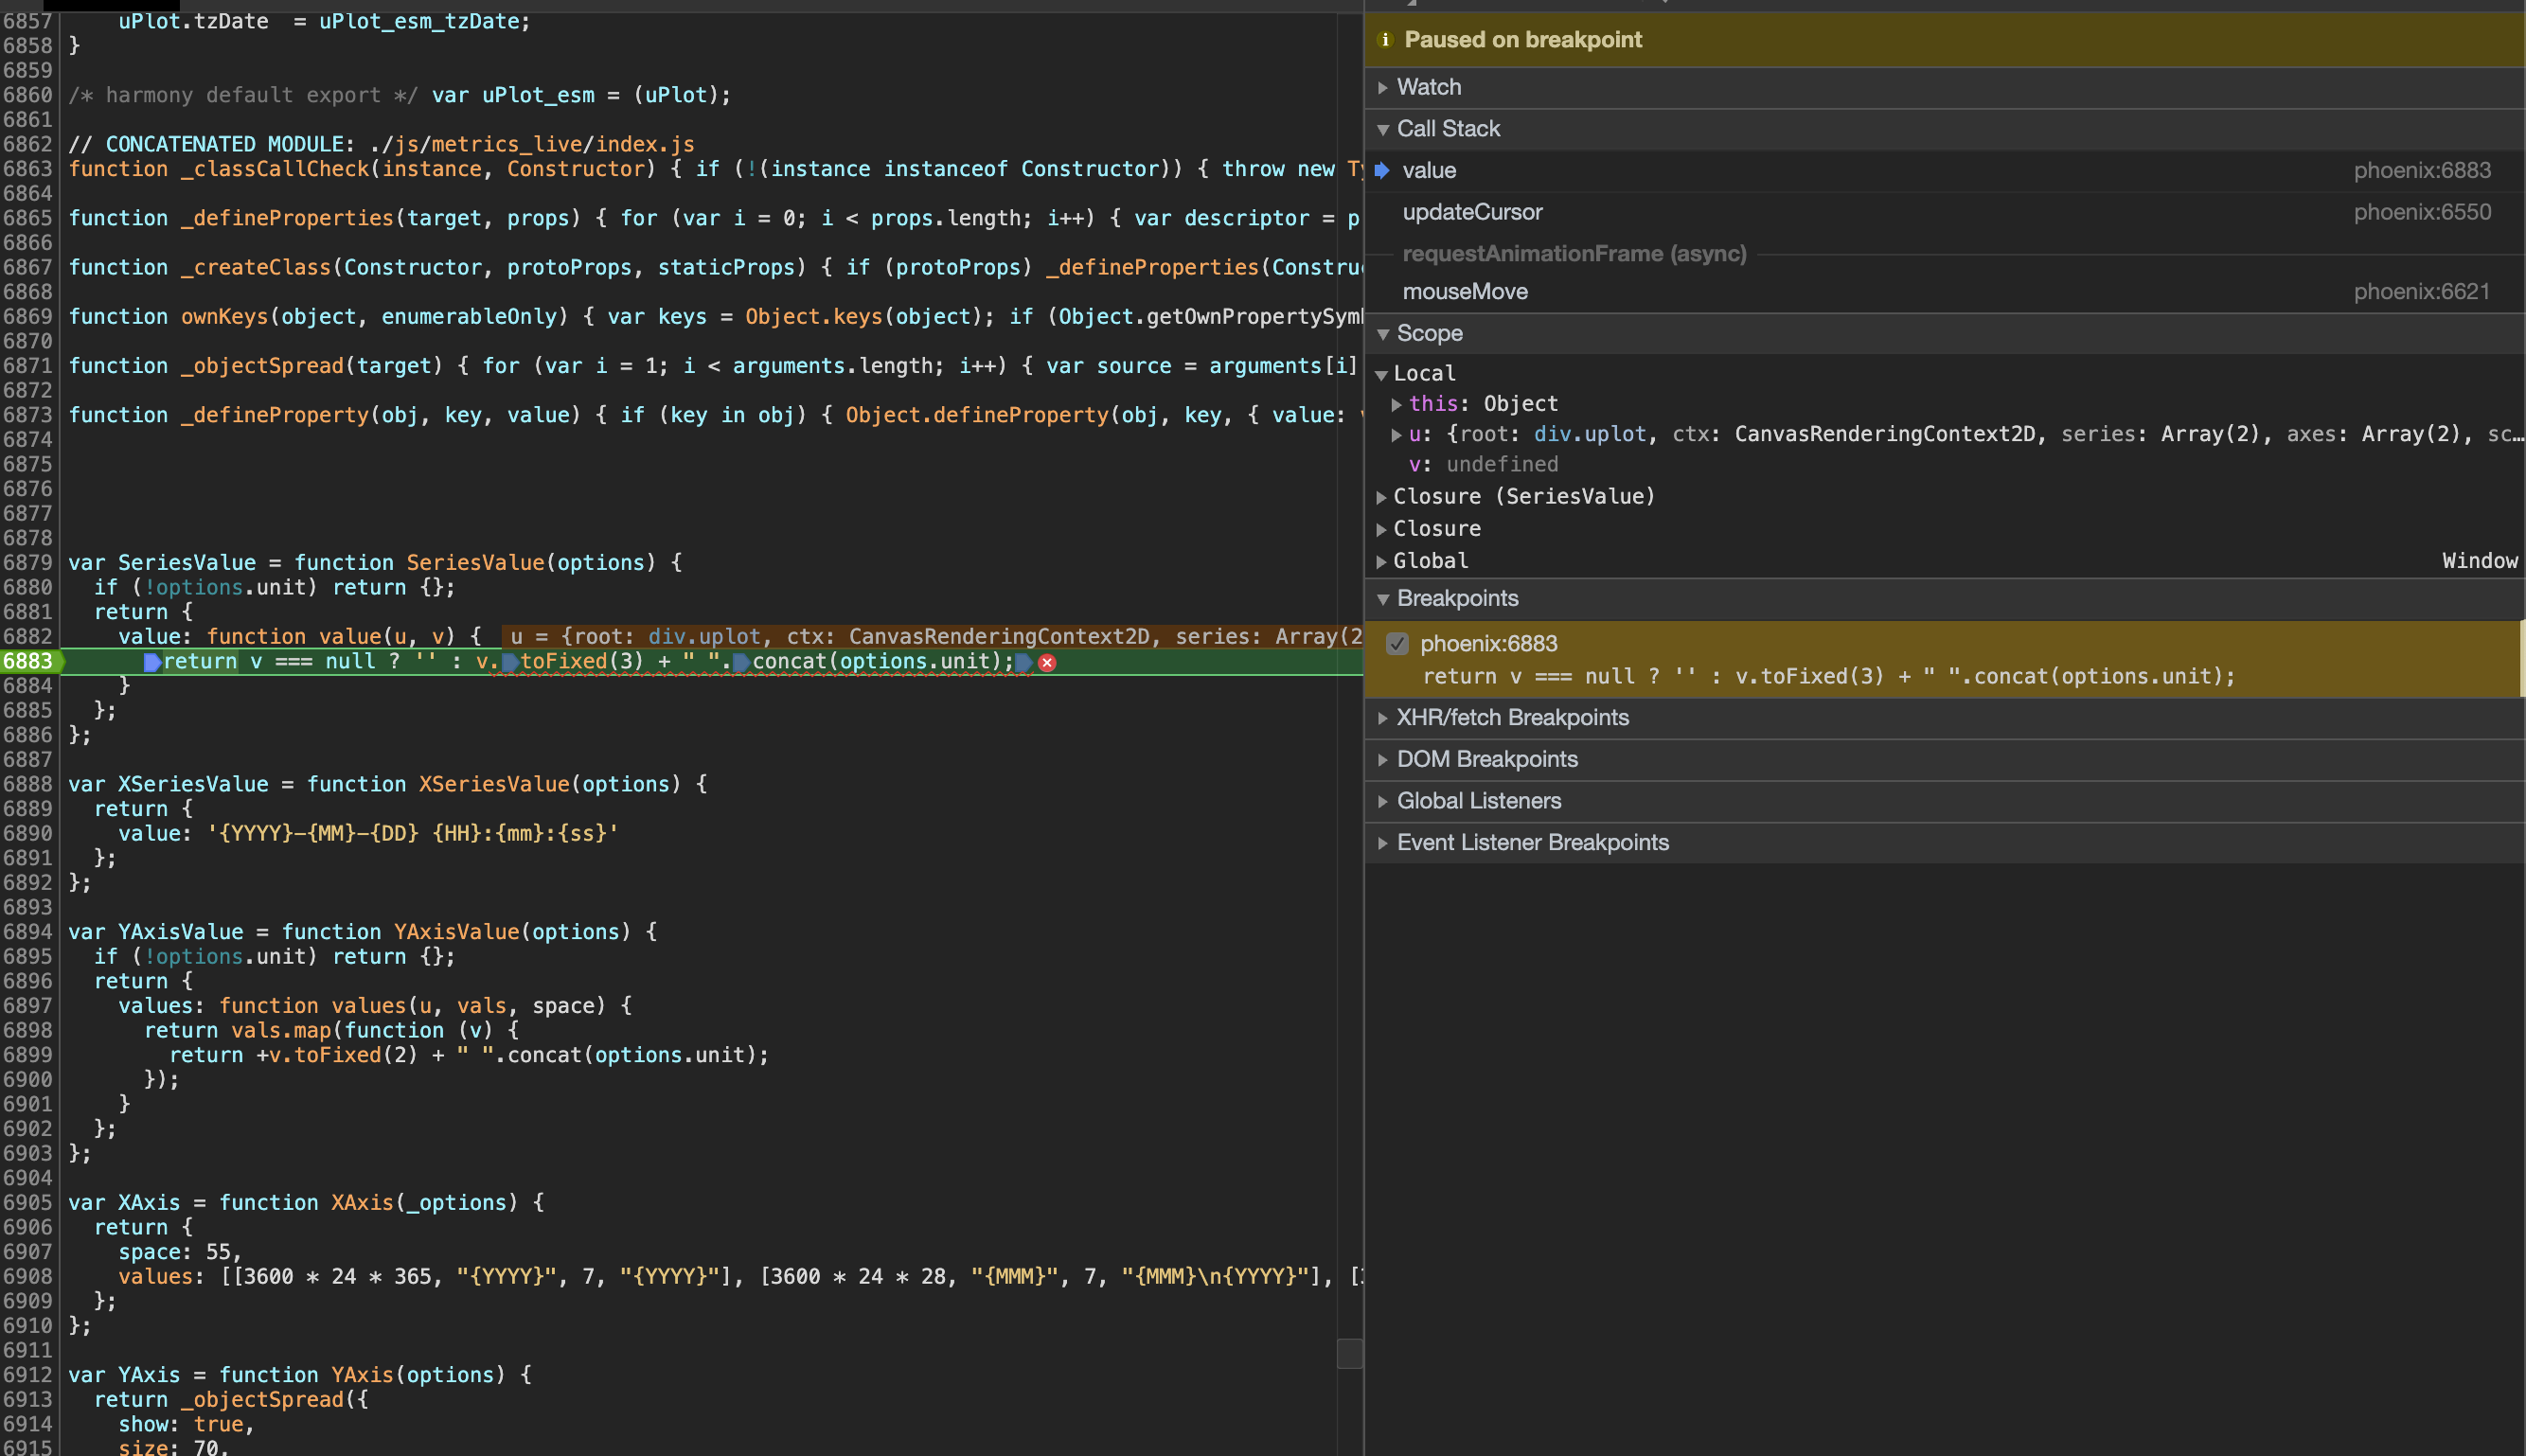The image size is (2526, 1456).
Task: Click the vertical scrollbar in the code editor
Action: point(1350,1354)
